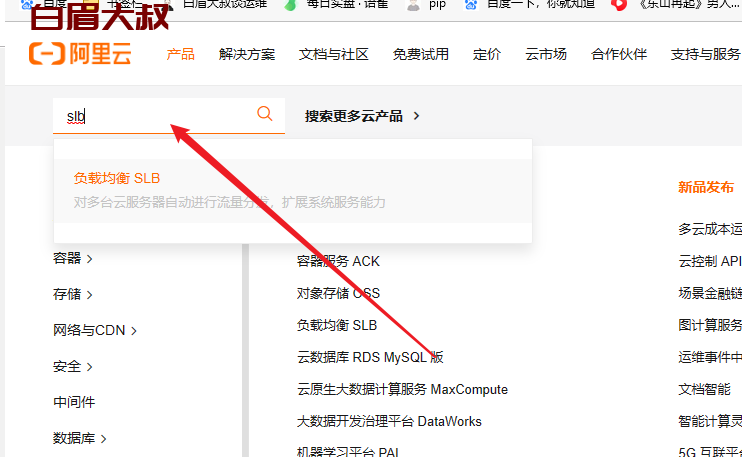
Task: Open the 解决方案 menu
Action: 247,54
